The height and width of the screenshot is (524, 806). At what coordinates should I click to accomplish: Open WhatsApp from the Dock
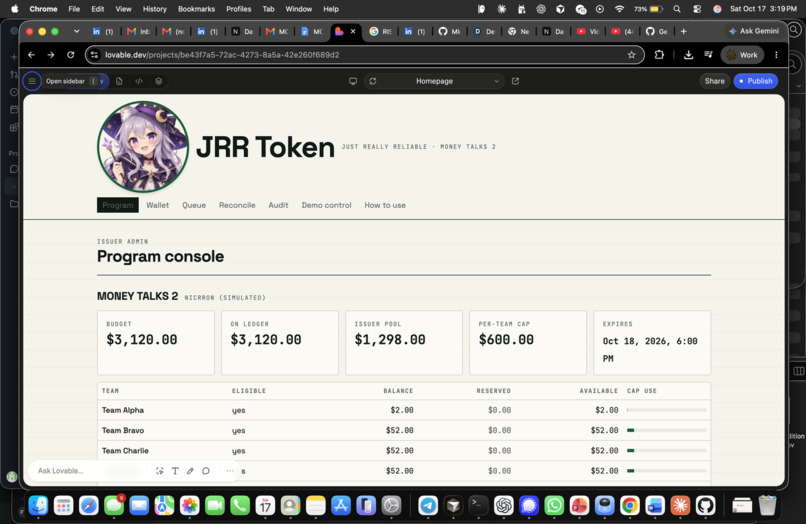[554, 505]
